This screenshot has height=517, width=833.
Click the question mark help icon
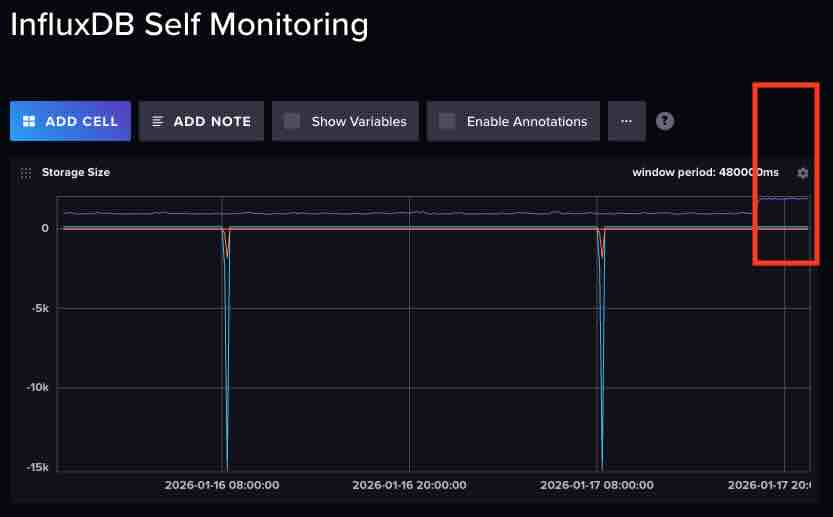[665, 121]
